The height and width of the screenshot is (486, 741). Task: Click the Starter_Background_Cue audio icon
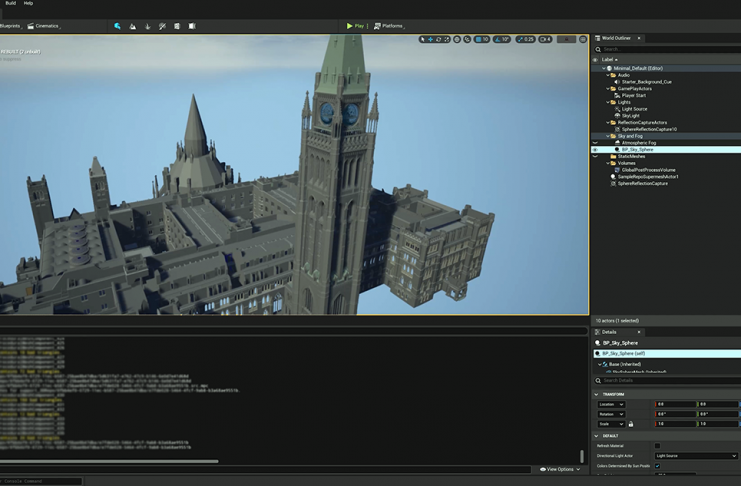tap(617, 82)
